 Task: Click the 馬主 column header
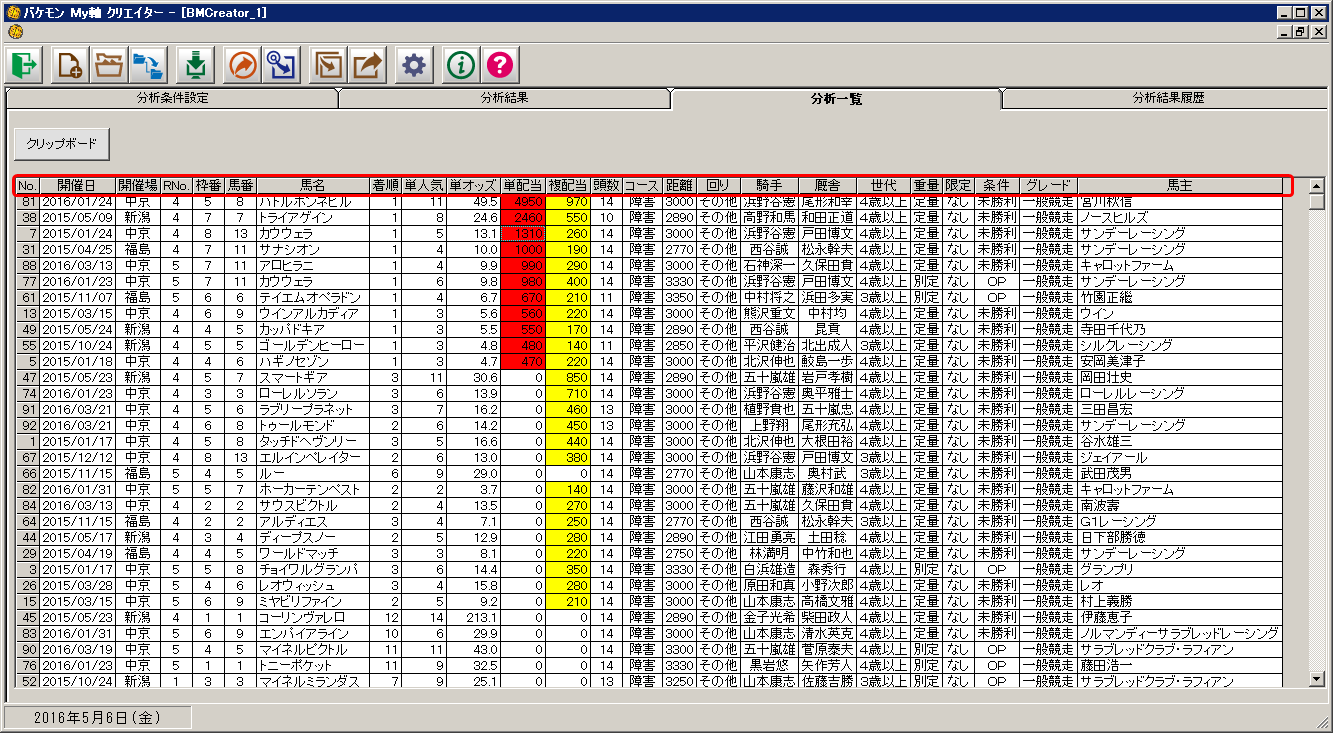coord(1179,185)
